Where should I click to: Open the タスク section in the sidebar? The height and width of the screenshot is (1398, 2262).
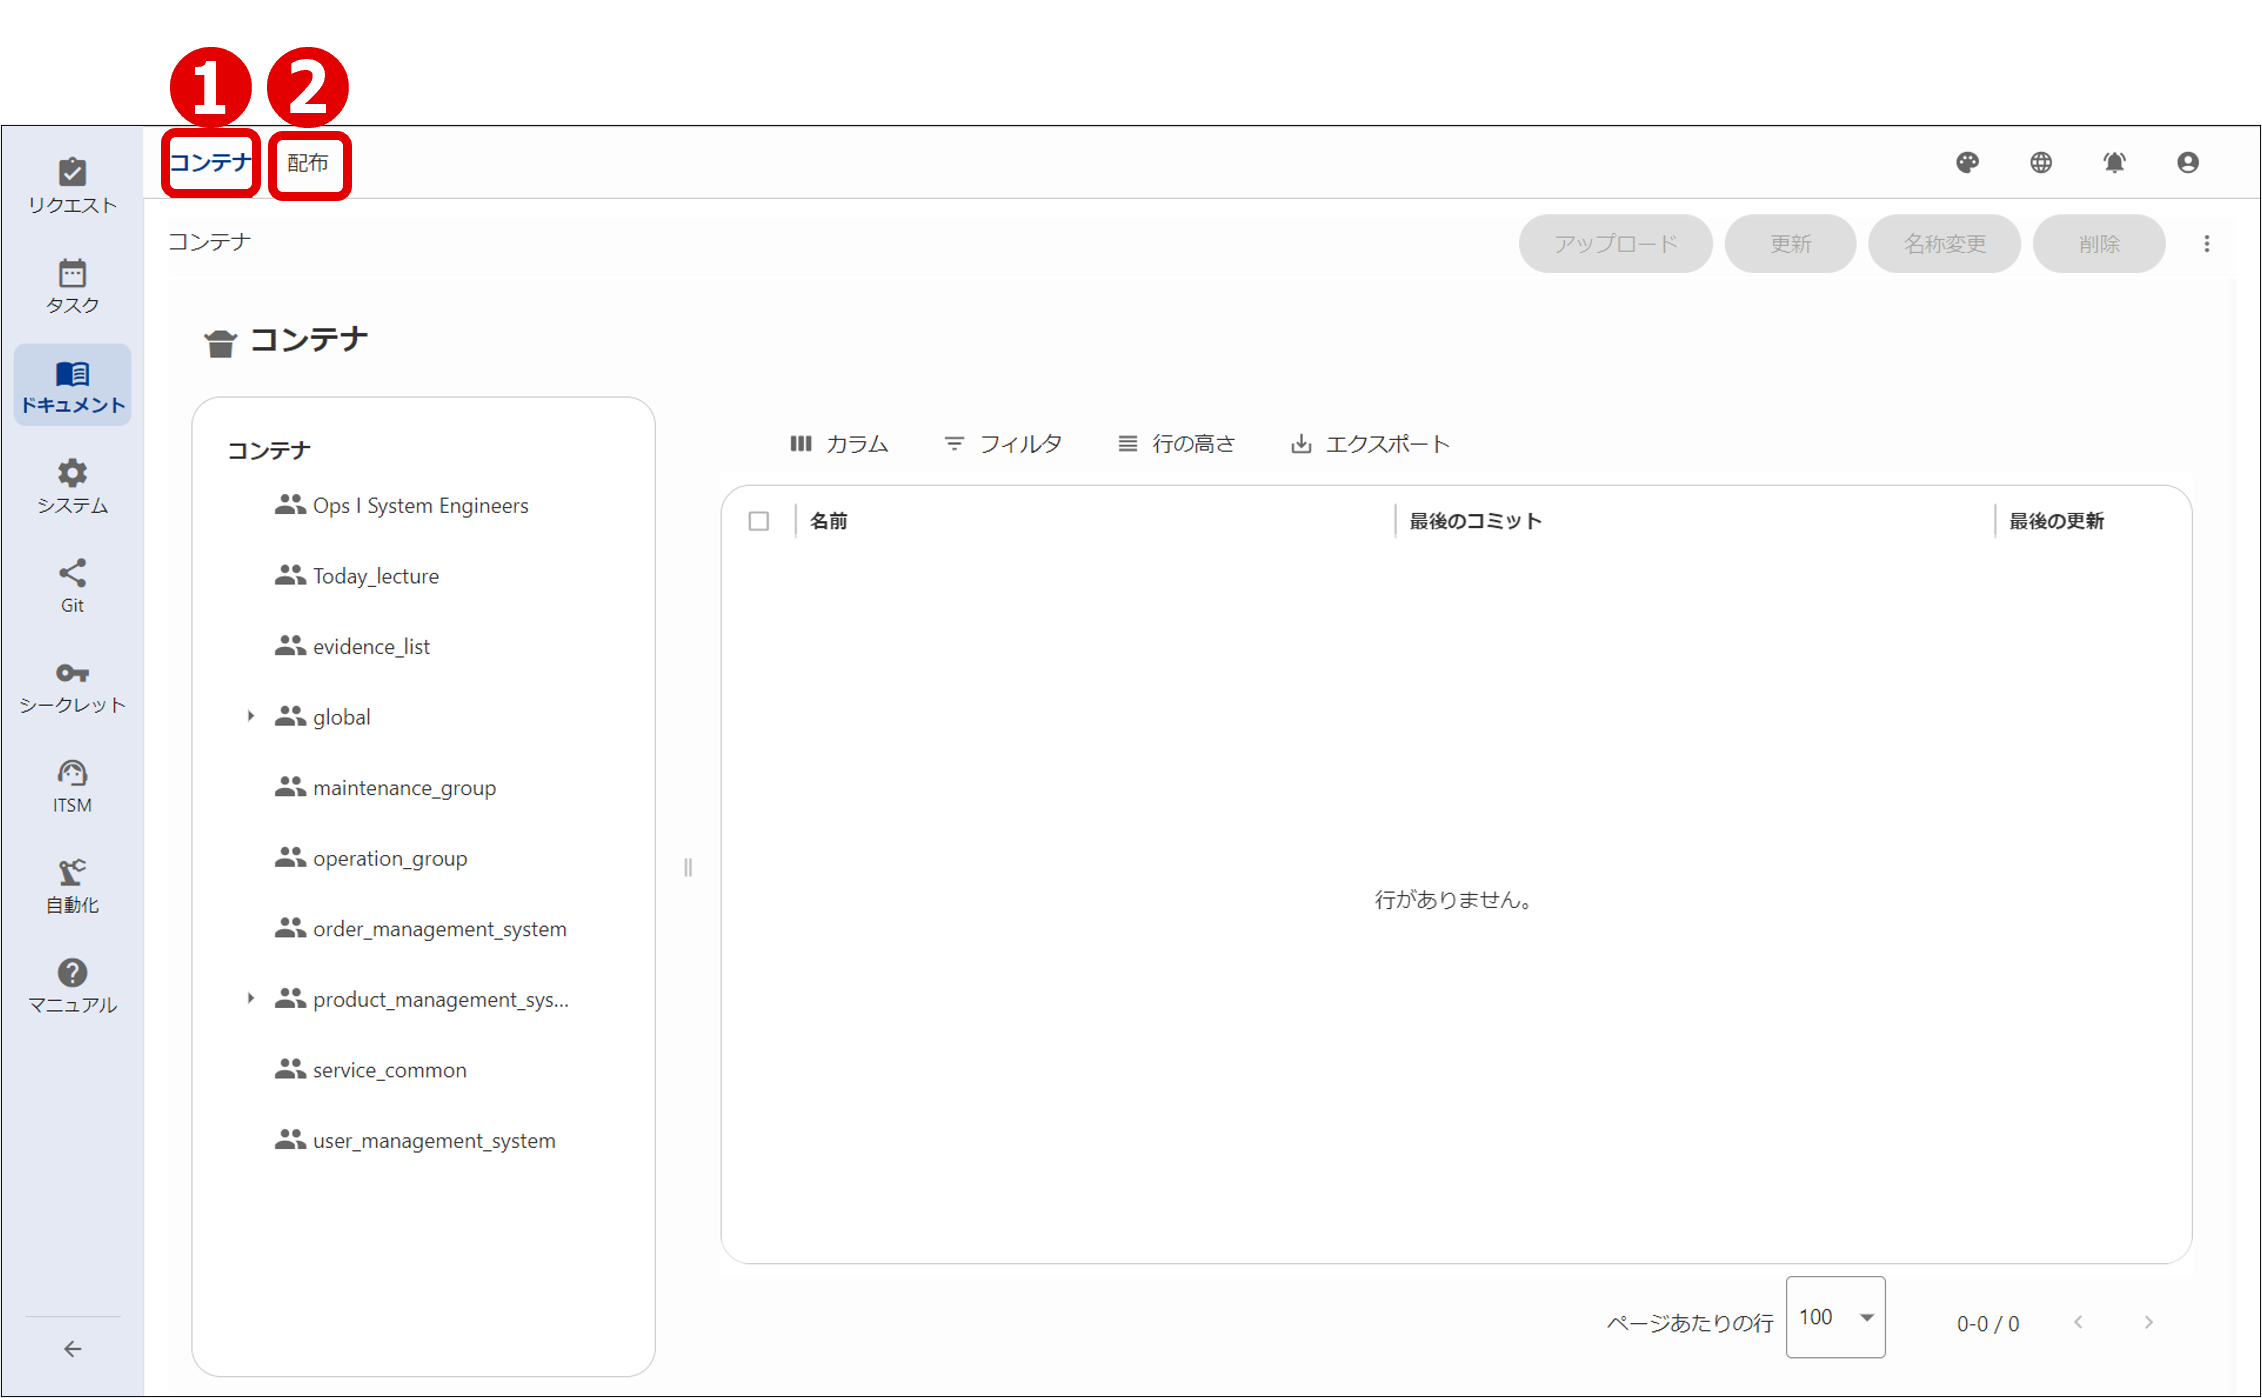pos(71,285)
